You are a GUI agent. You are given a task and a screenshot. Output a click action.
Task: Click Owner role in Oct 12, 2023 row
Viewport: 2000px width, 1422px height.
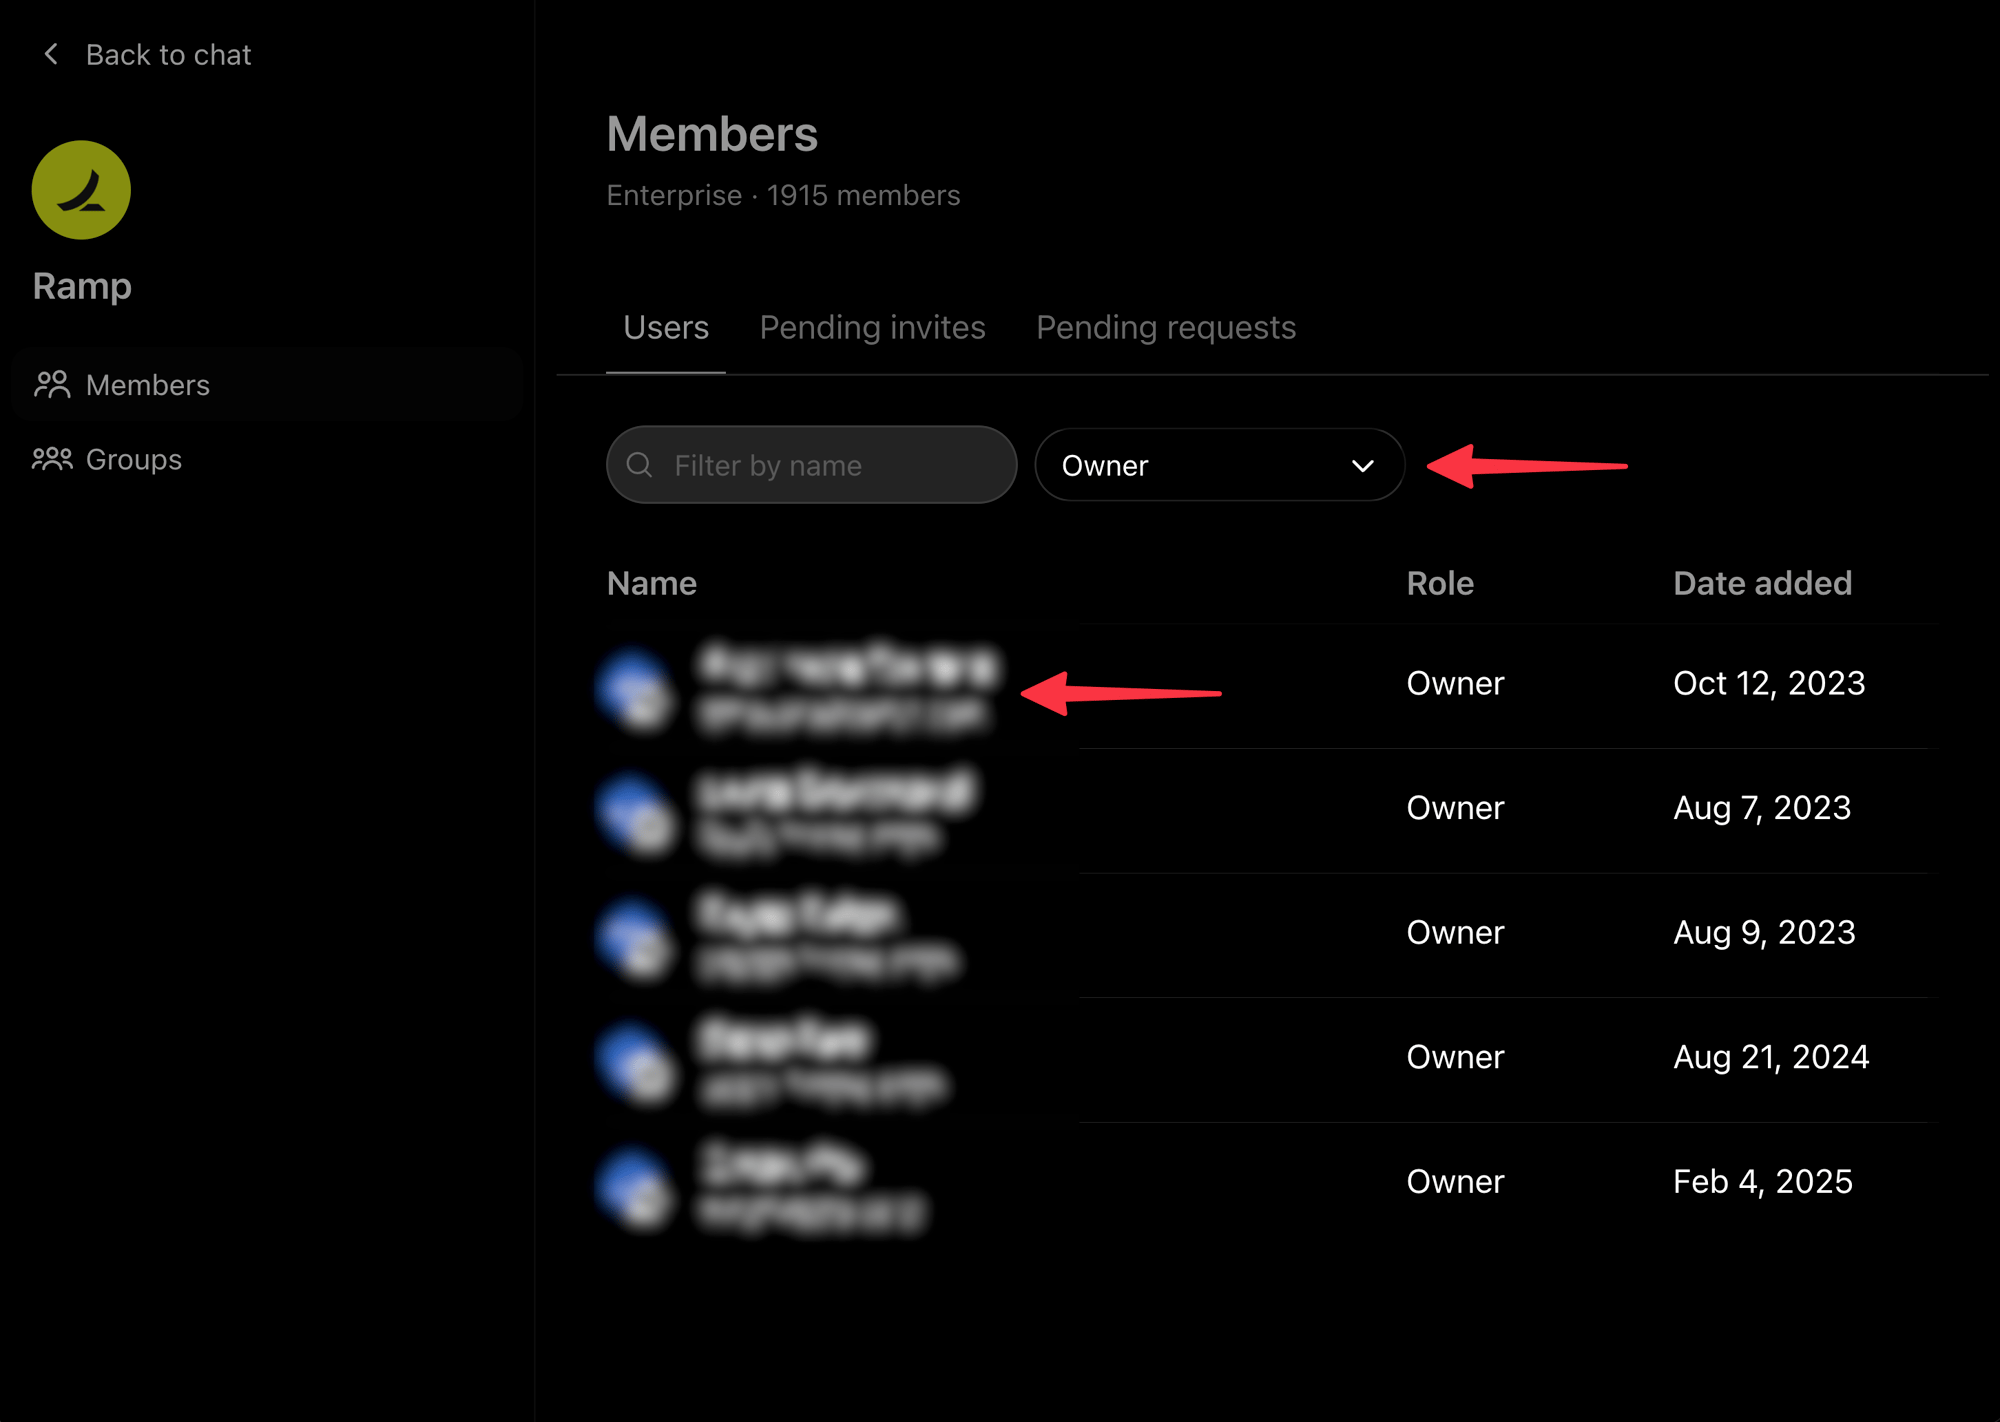click(1455, 683)
